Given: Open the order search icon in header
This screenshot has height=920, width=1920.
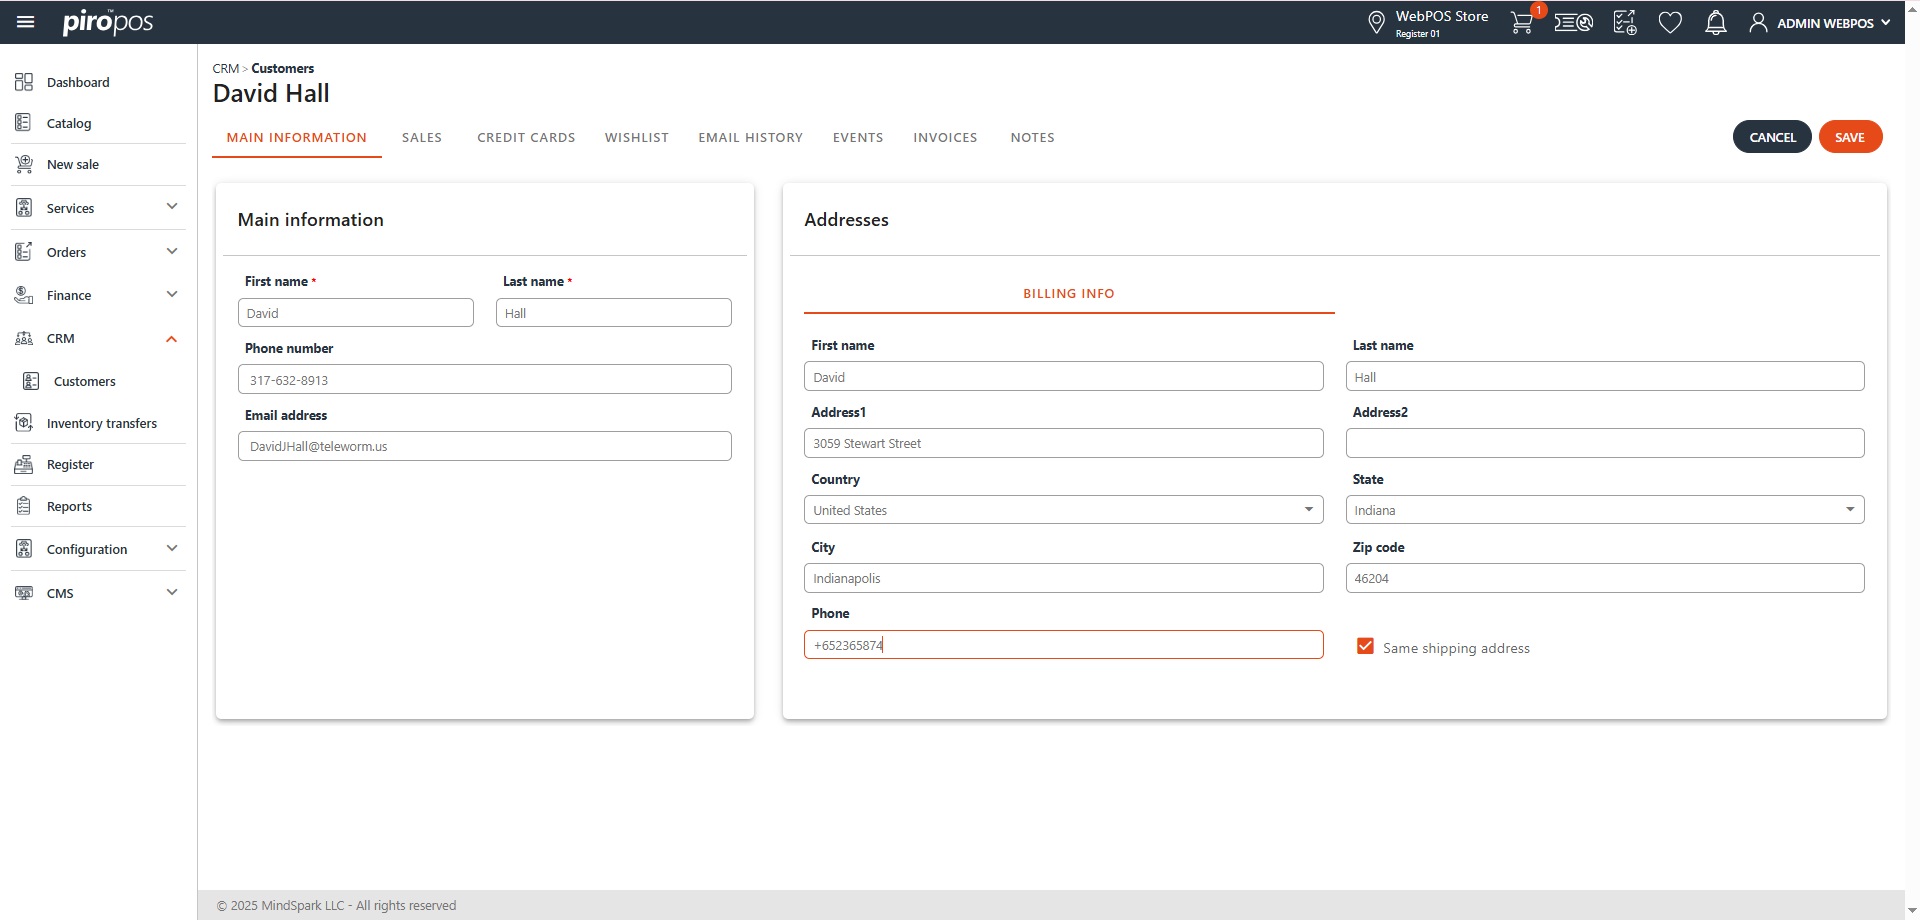Looking at the screenshot, I should point(1573,22).
